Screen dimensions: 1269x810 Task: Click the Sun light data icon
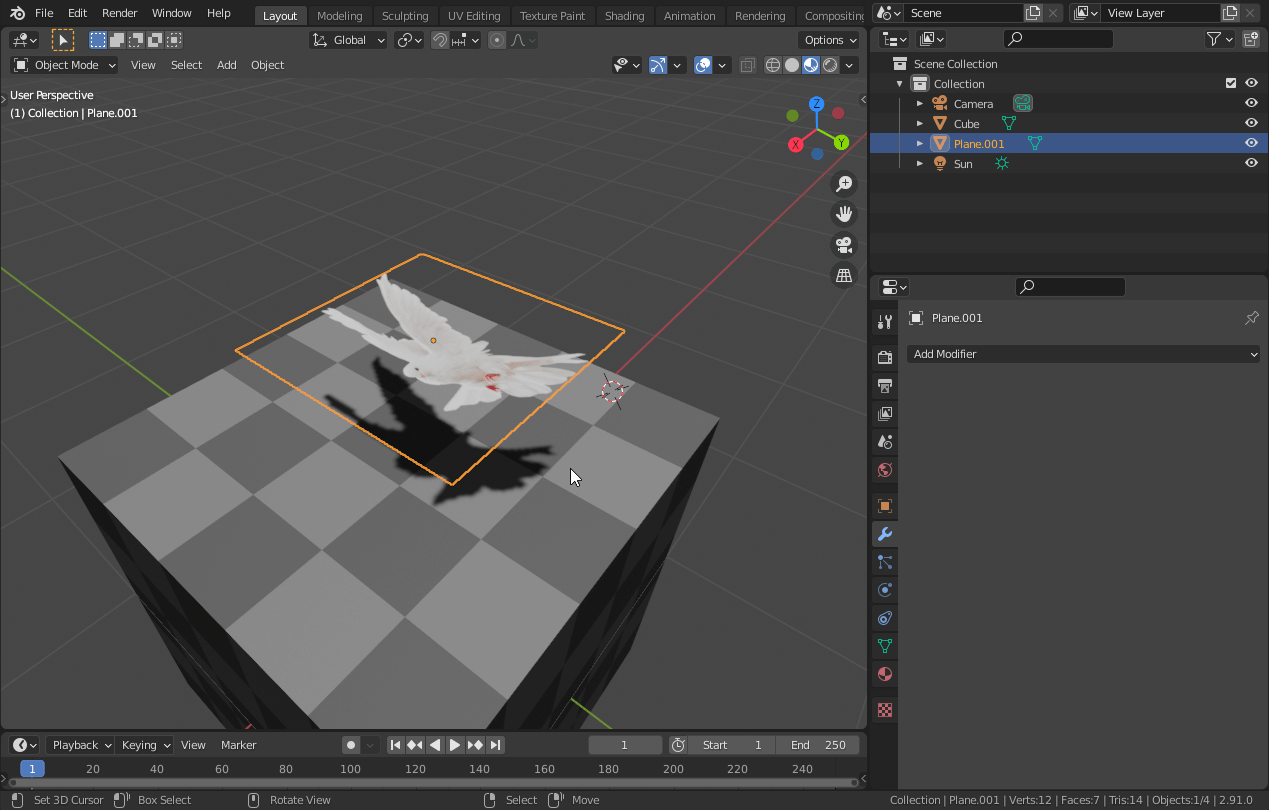tap(1002, 163)
